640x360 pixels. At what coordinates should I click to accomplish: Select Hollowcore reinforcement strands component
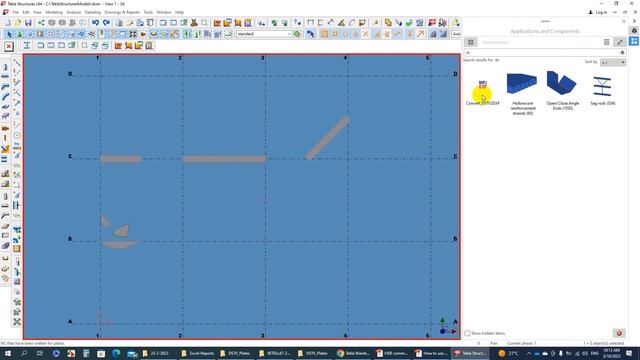(x=522, y=94)
